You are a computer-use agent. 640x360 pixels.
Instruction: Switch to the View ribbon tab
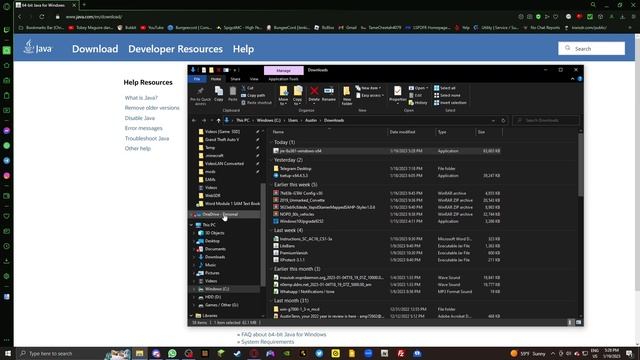[x=254, y=79]
